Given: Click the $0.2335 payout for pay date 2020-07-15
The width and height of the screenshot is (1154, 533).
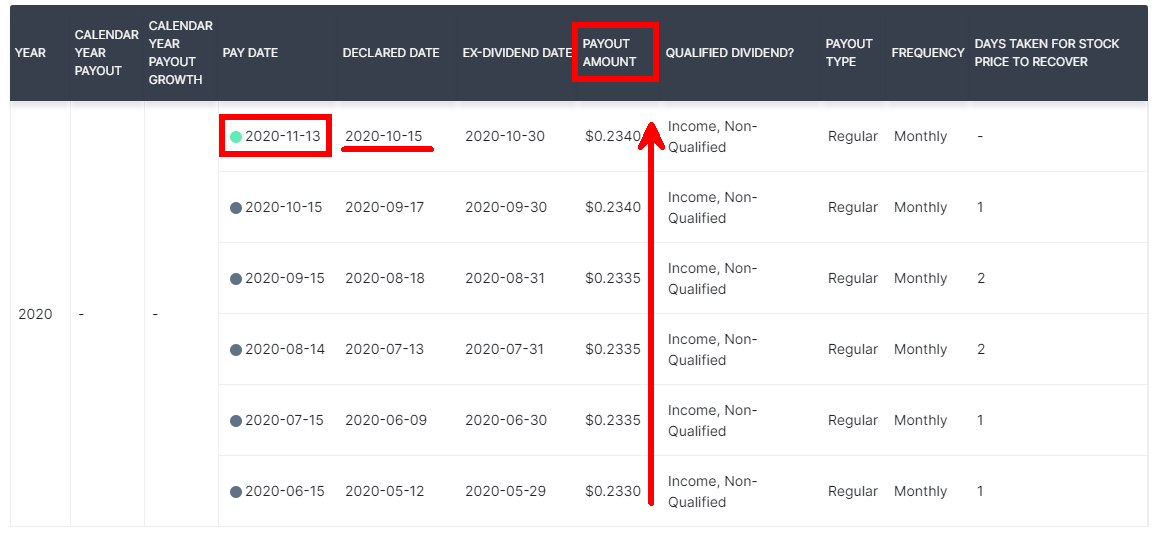Looking at the screenshot, I should tap(612, 420).
